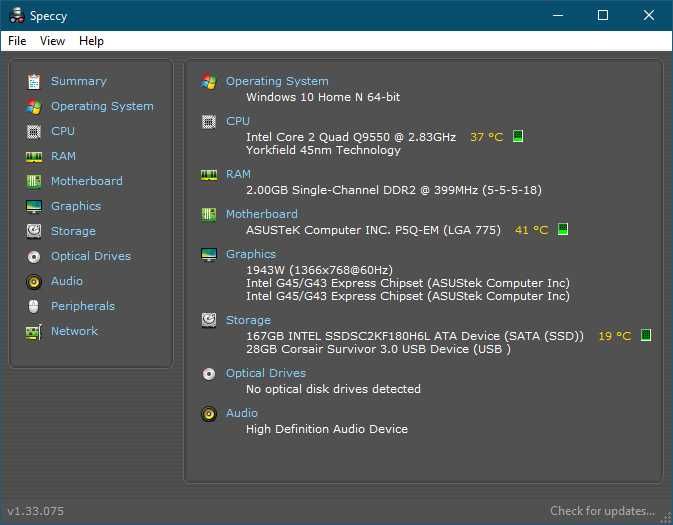Screen dimensions: 673x525
Task: Click the Audio speaker icon in sidebar
Action: coord(34,282)
